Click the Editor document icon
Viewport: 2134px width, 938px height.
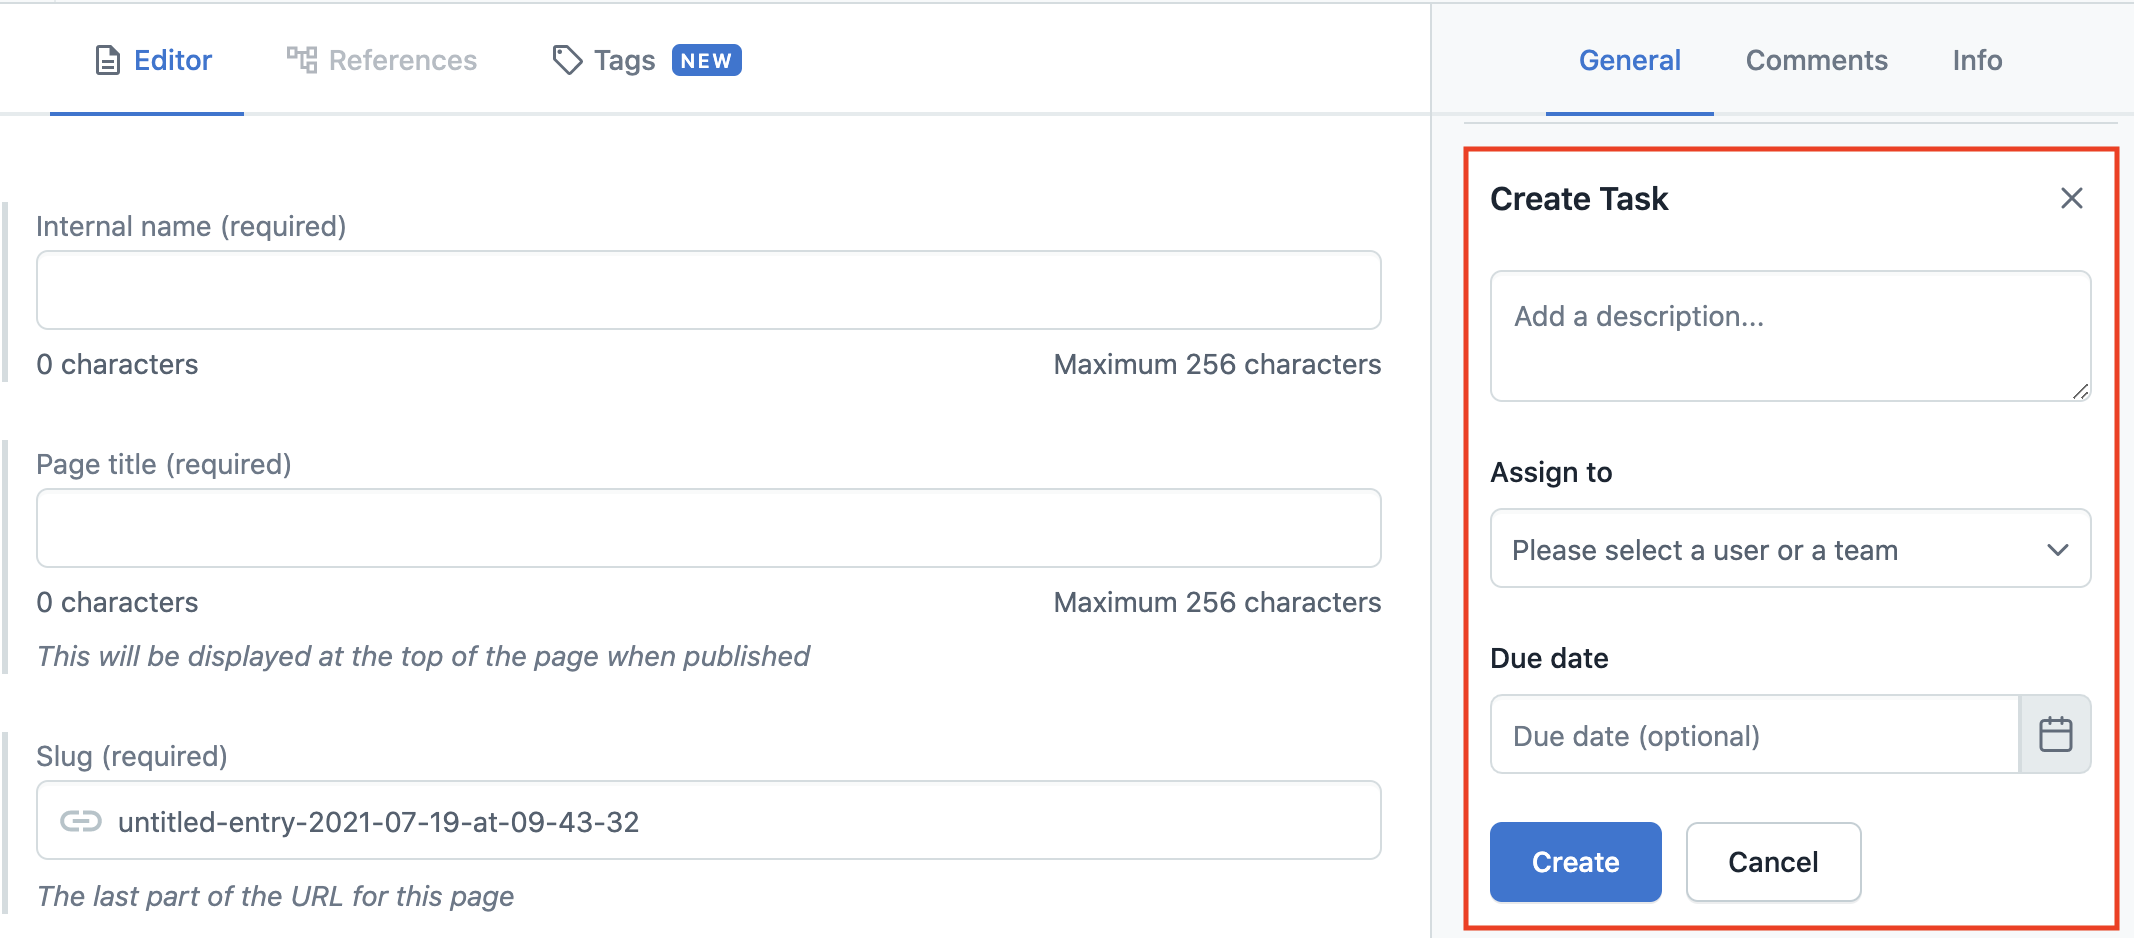coord(107,61)
